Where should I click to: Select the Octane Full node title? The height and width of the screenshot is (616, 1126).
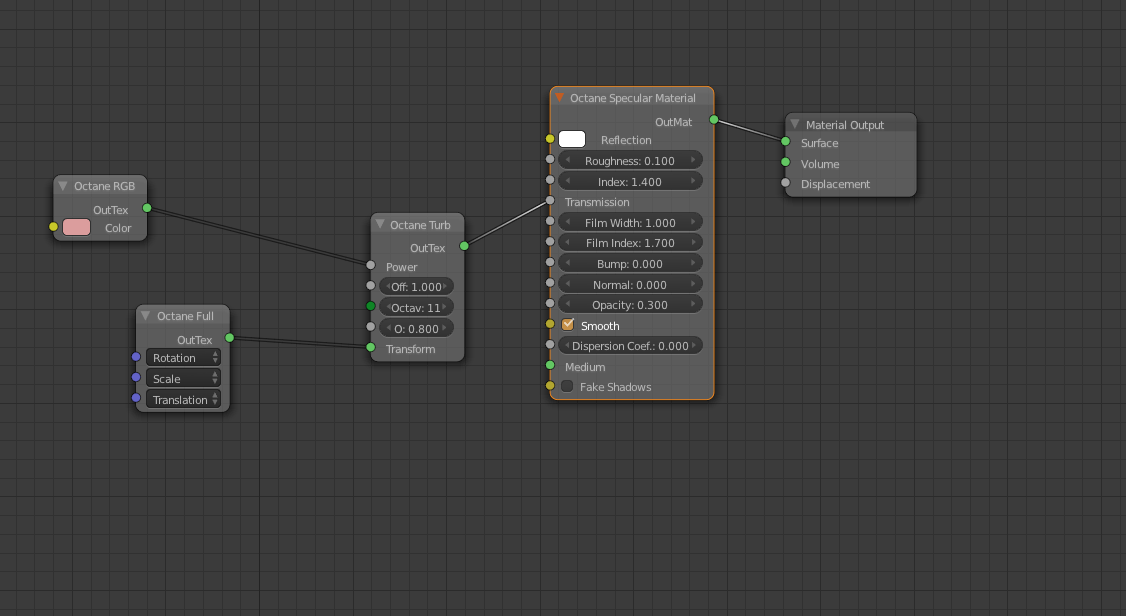tap(185, 316)
